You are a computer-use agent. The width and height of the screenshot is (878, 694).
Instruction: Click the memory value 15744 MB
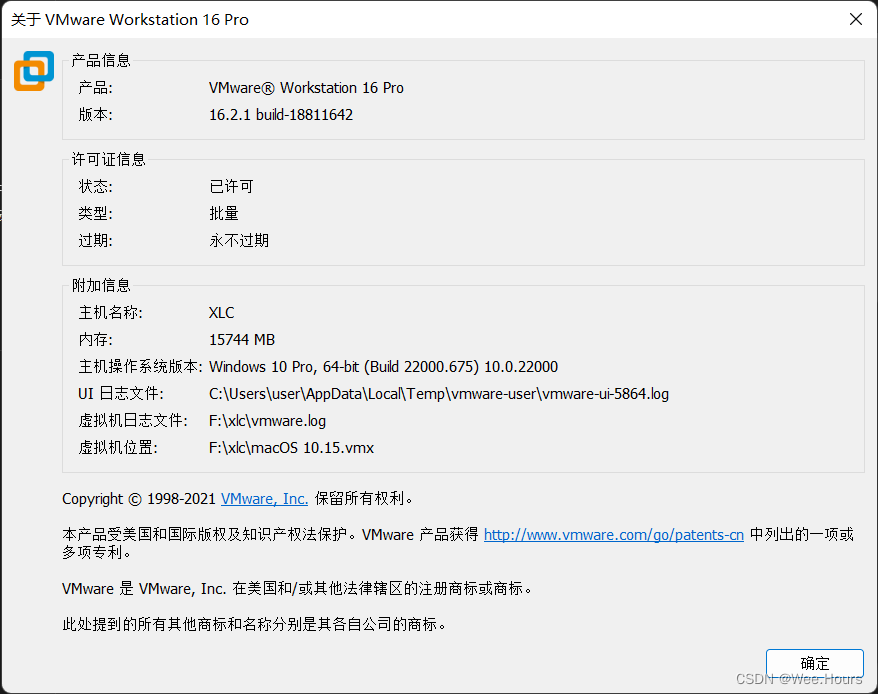(x=242, y=339)
